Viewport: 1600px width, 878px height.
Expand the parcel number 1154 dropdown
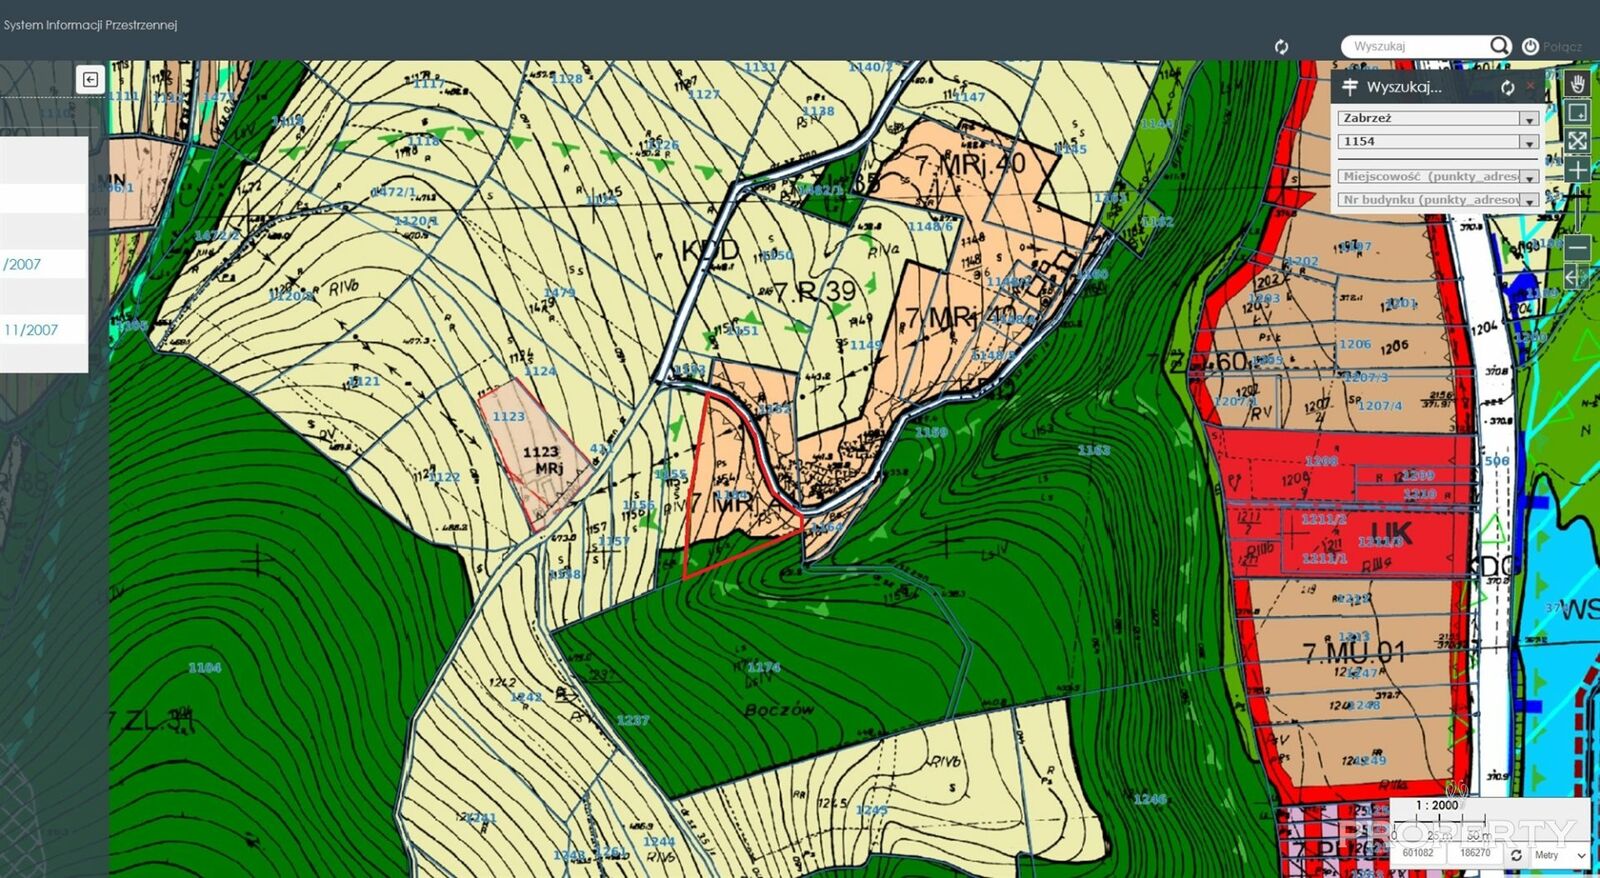tap(1528, 143)
